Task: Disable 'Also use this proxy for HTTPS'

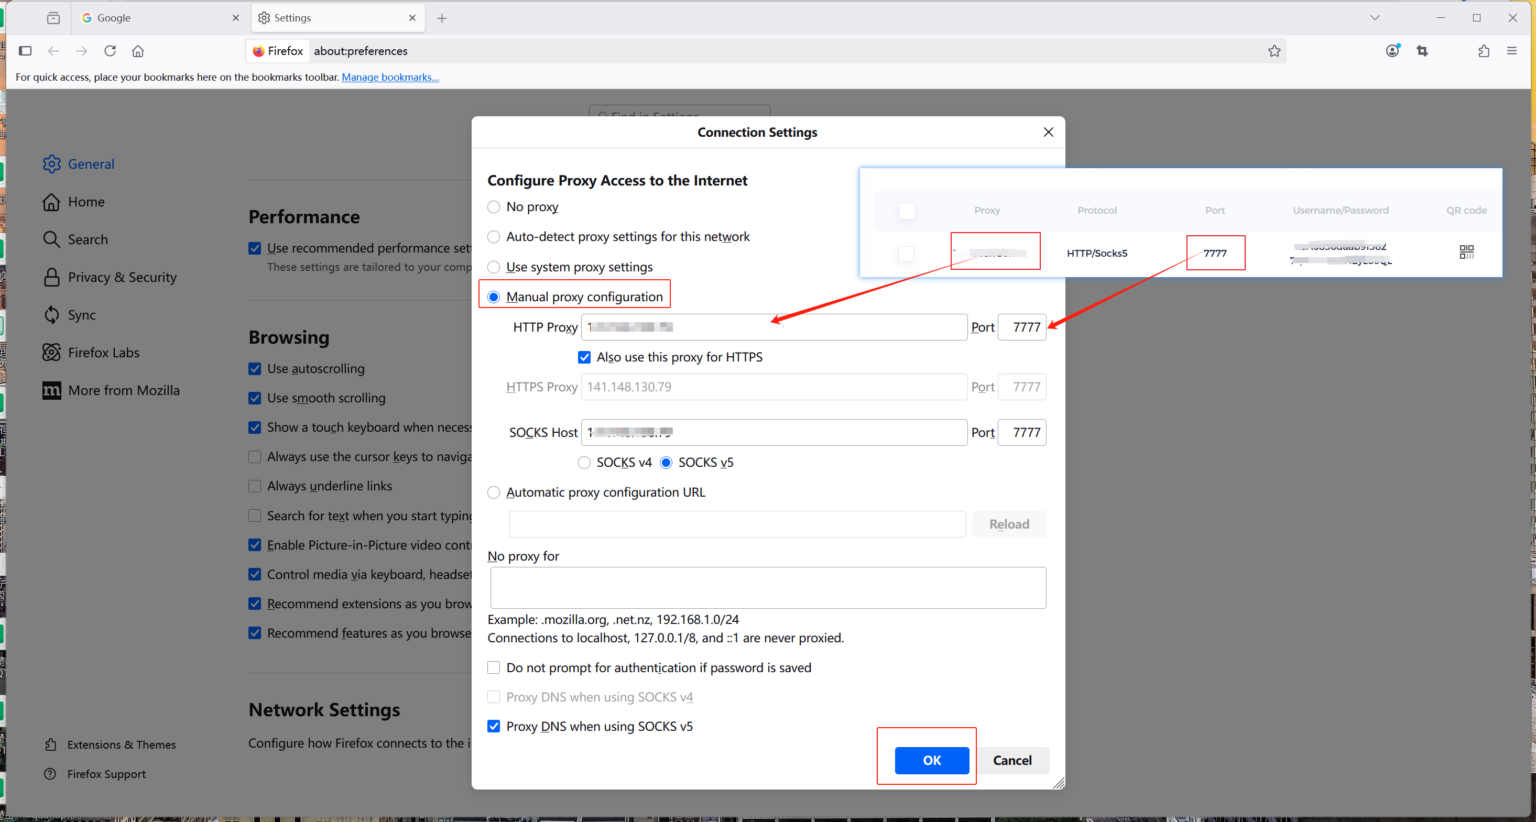Action: pos(584,357)
